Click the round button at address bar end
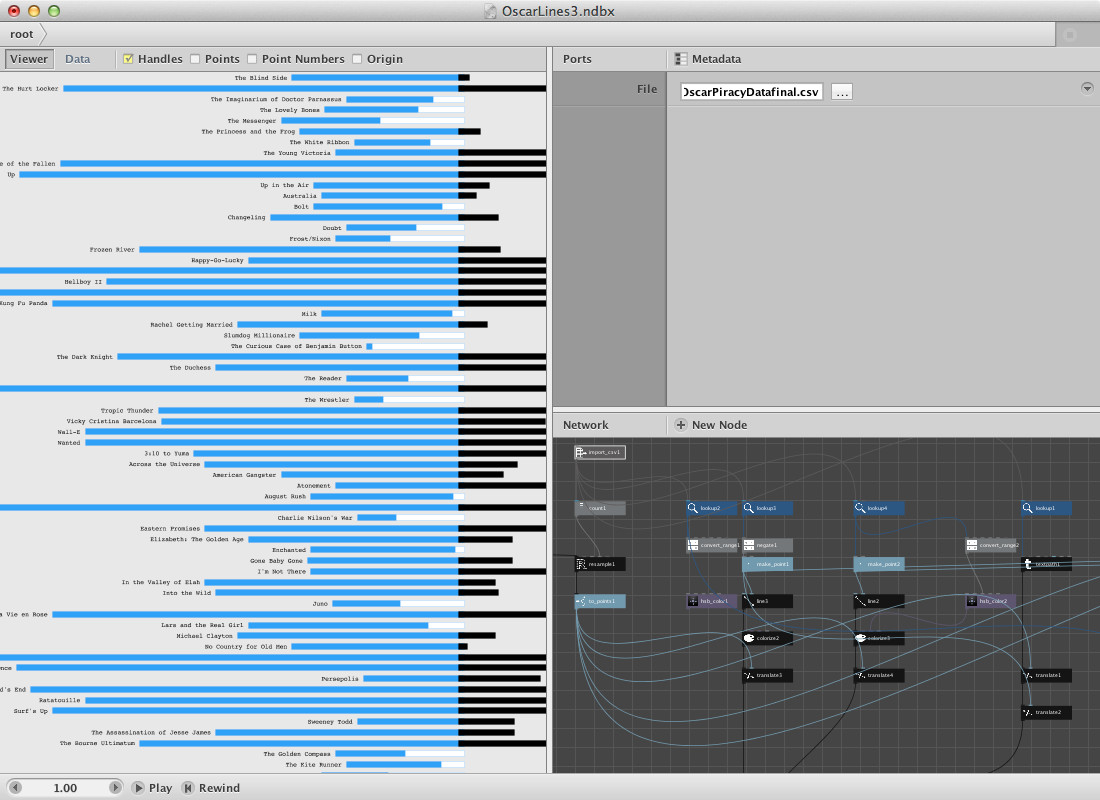Image resolution: width=1100 pixels, height=800 pixels. (1070, 34)
